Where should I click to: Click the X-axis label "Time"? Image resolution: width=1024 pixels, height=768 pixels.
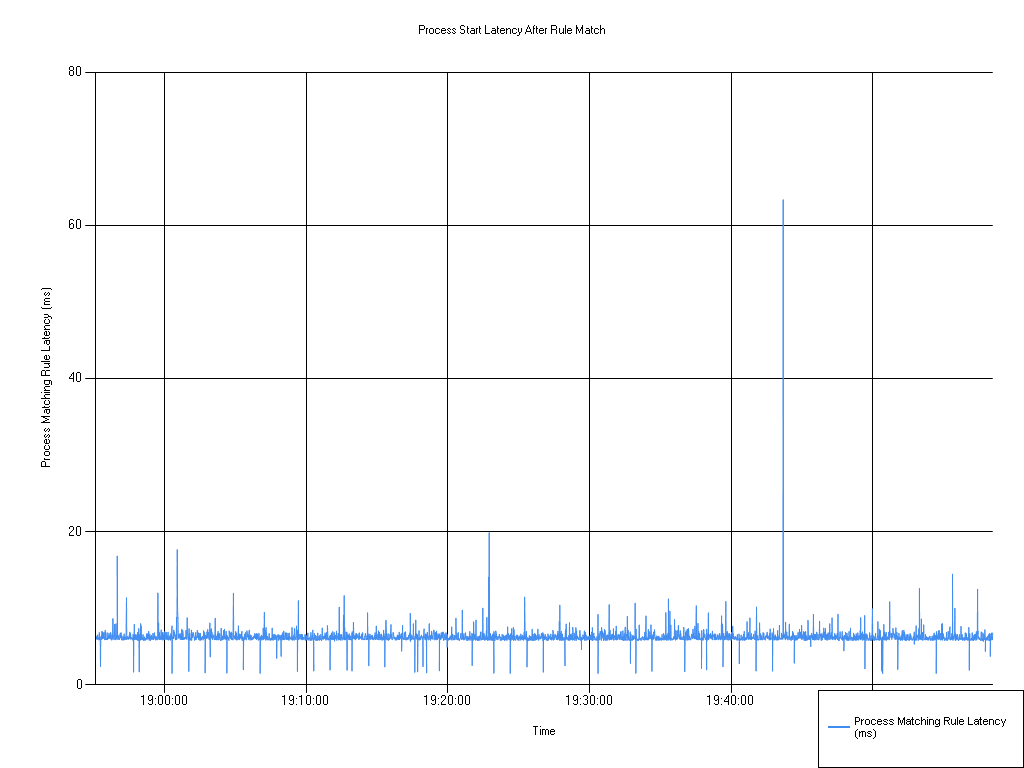pos(543,731)
